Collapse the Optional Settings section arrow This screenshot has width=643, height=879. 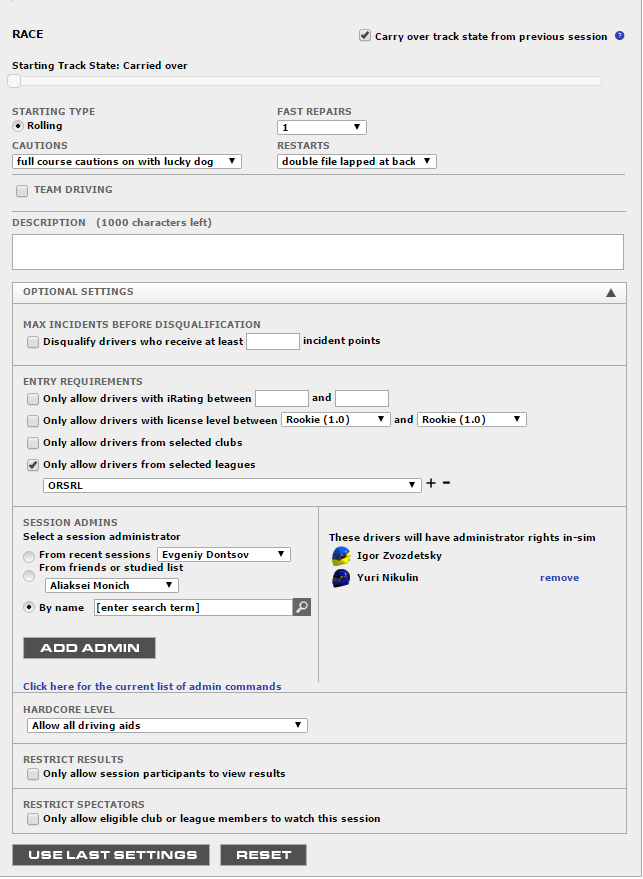tap(610, 293)
